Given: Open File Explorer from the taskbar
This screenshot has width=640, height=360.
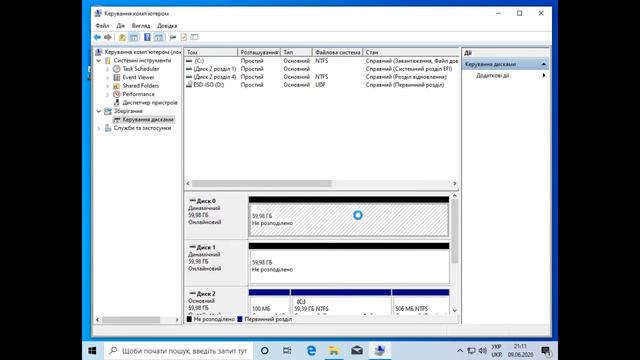Looking at the screenshot, I should point(334,351).
